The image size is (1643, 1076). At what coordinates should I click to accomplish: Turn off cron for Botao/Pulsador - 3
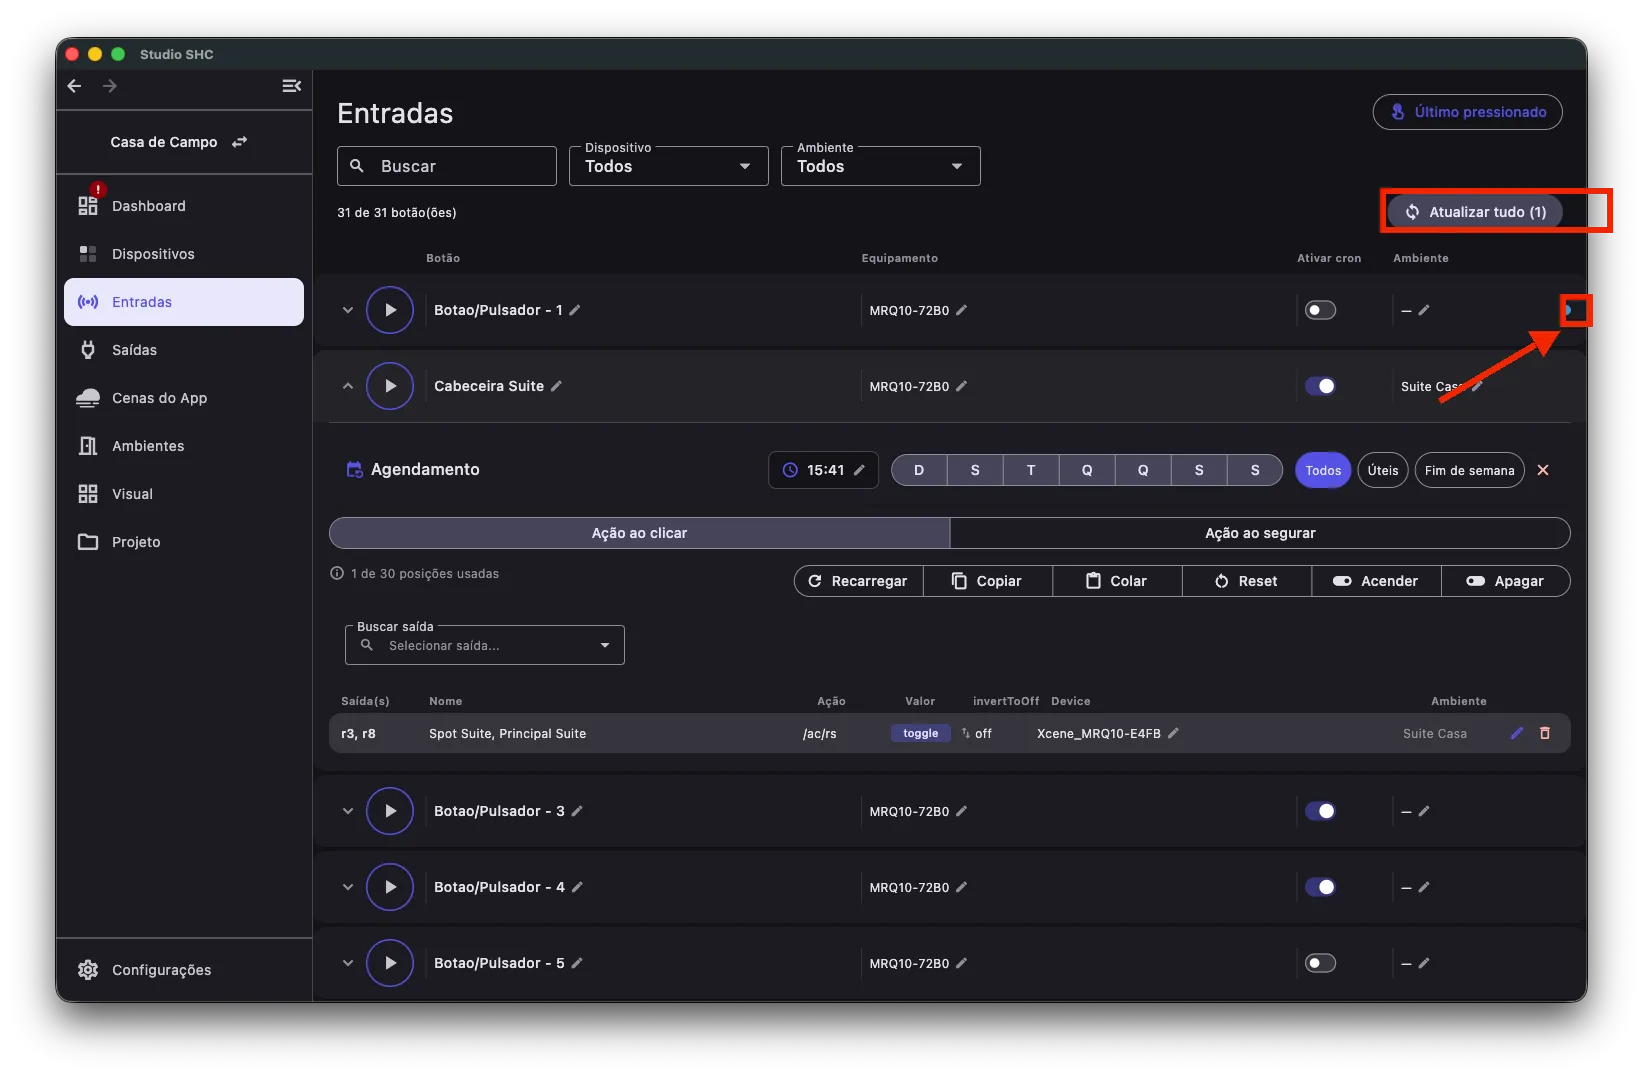(x=1320, y=811)
